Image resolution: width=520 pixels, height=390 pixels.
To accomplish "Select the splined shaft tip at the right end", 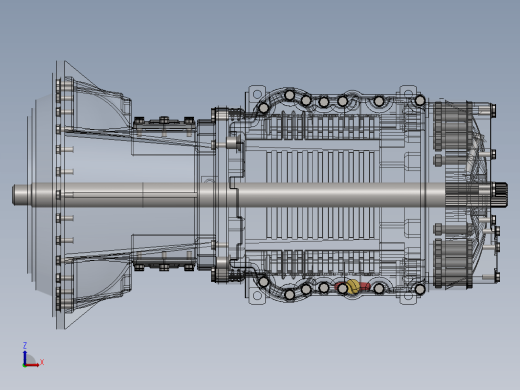I will 501,194.
